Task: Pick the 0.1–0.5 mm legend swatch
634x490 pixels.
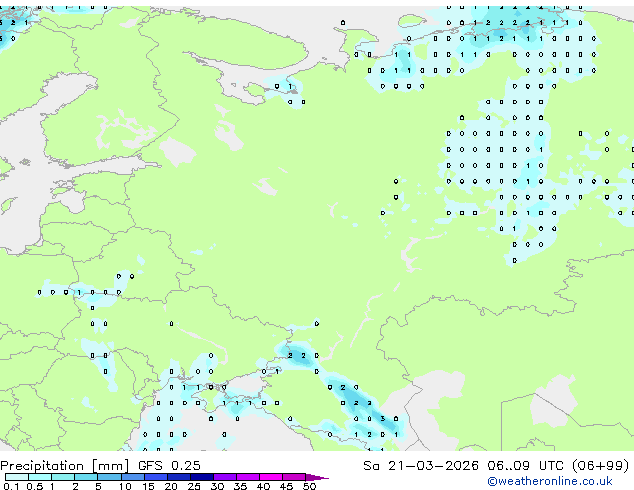Action: [17, 477]
